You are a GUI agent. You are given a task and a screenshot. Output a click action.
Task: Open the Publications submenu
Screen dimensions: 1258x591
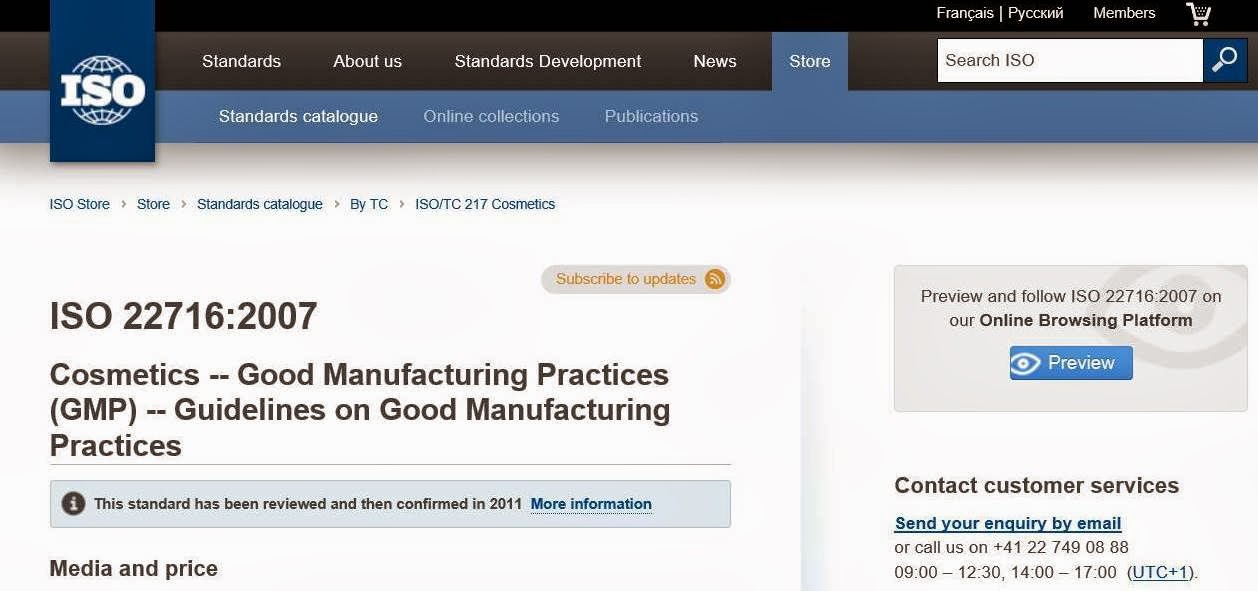point(651,116)
